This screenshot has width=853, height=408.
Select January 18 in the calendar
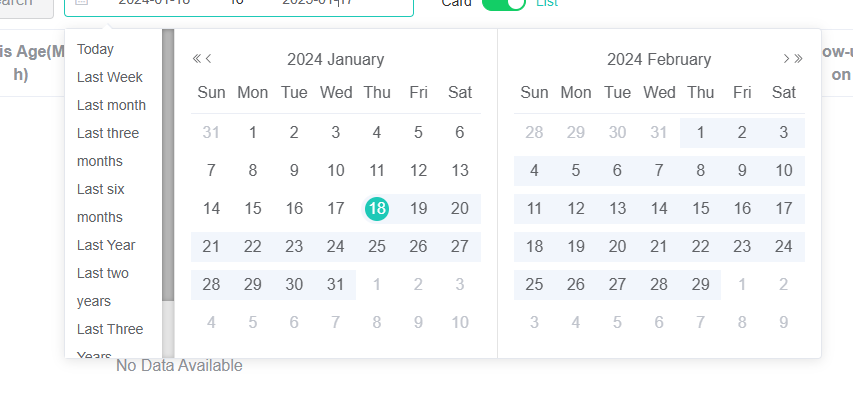click(x=376, y=209)
